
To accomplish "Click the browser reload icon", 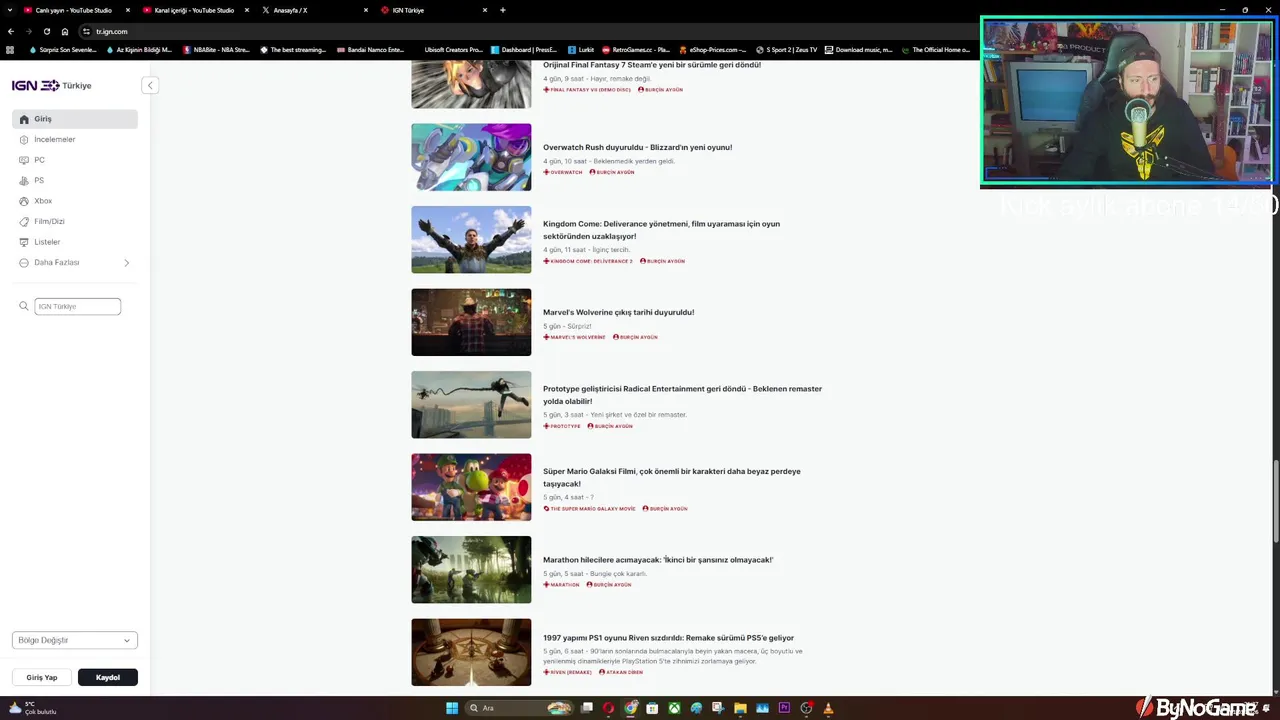I will (46, 31).
